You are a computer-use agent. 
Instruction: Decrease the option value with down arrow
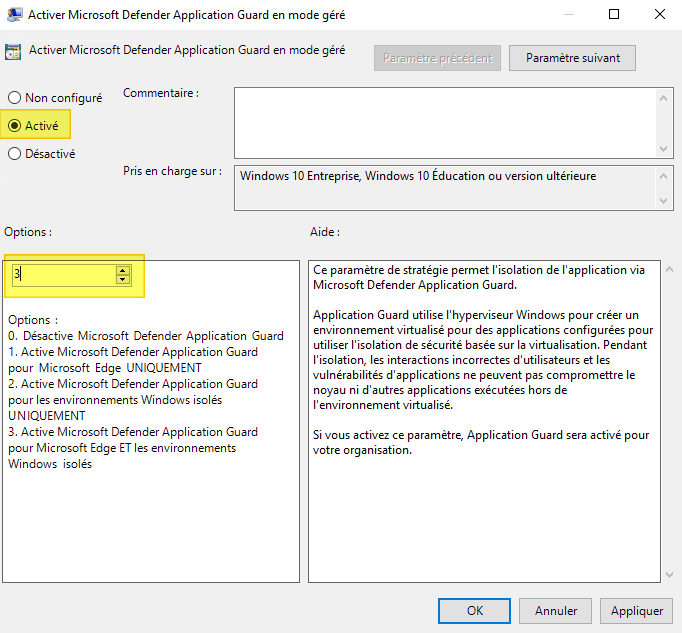[x=123, y=280]
